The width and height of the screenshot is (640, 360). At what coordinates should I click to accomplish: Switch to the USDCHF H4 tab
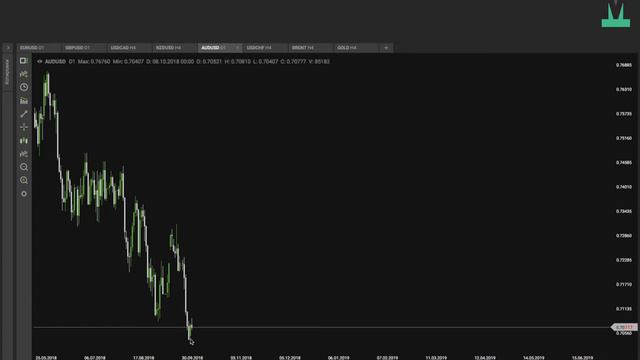265,48
